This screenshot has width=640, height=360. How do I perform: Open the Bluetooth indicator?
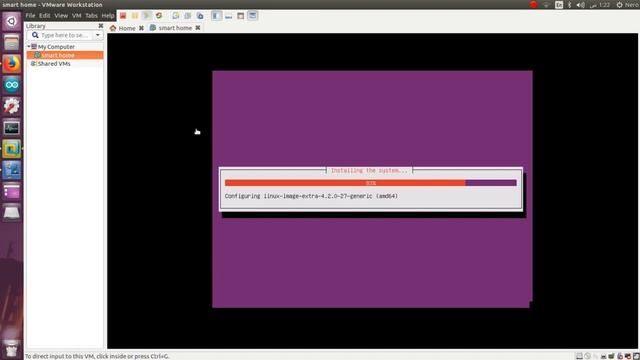[x=570, y=4]
